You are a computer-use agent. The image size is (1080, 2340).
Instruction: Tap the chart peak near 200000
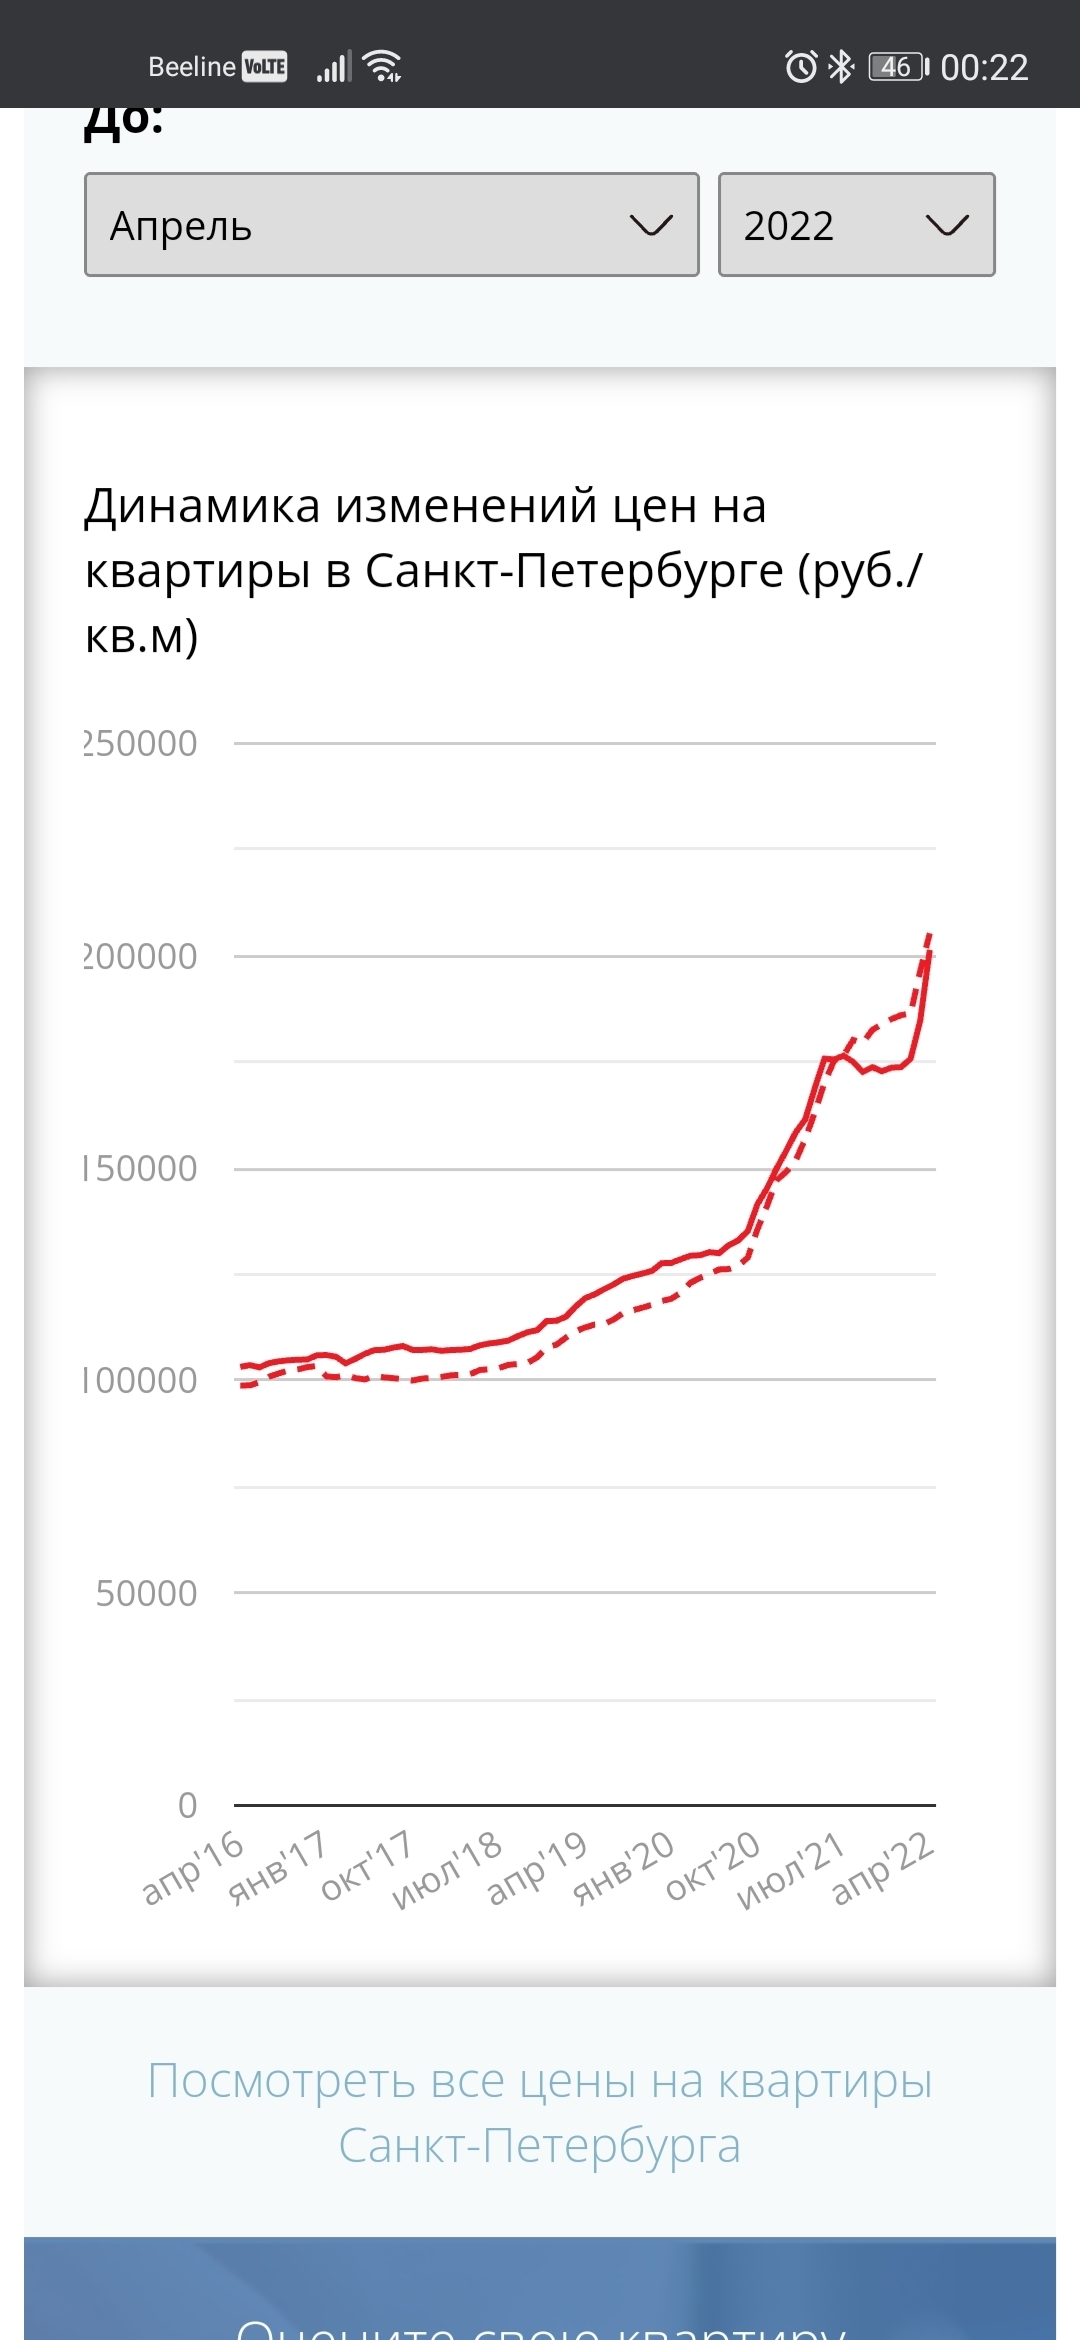(x=929, y=940)
